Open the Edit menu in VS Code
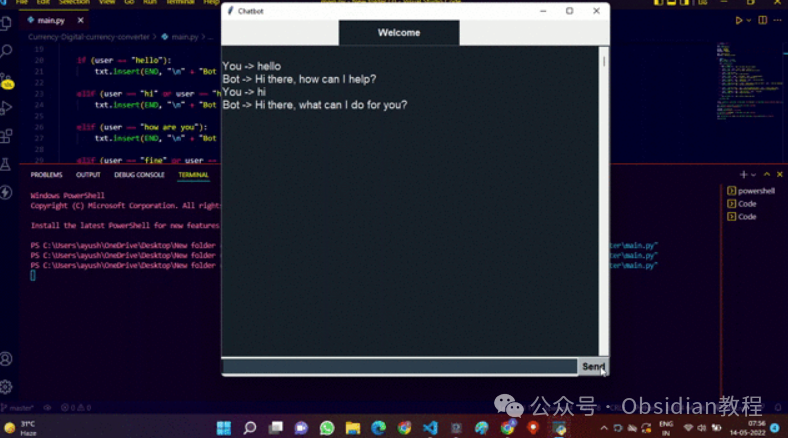 click(x=43, y=3)
